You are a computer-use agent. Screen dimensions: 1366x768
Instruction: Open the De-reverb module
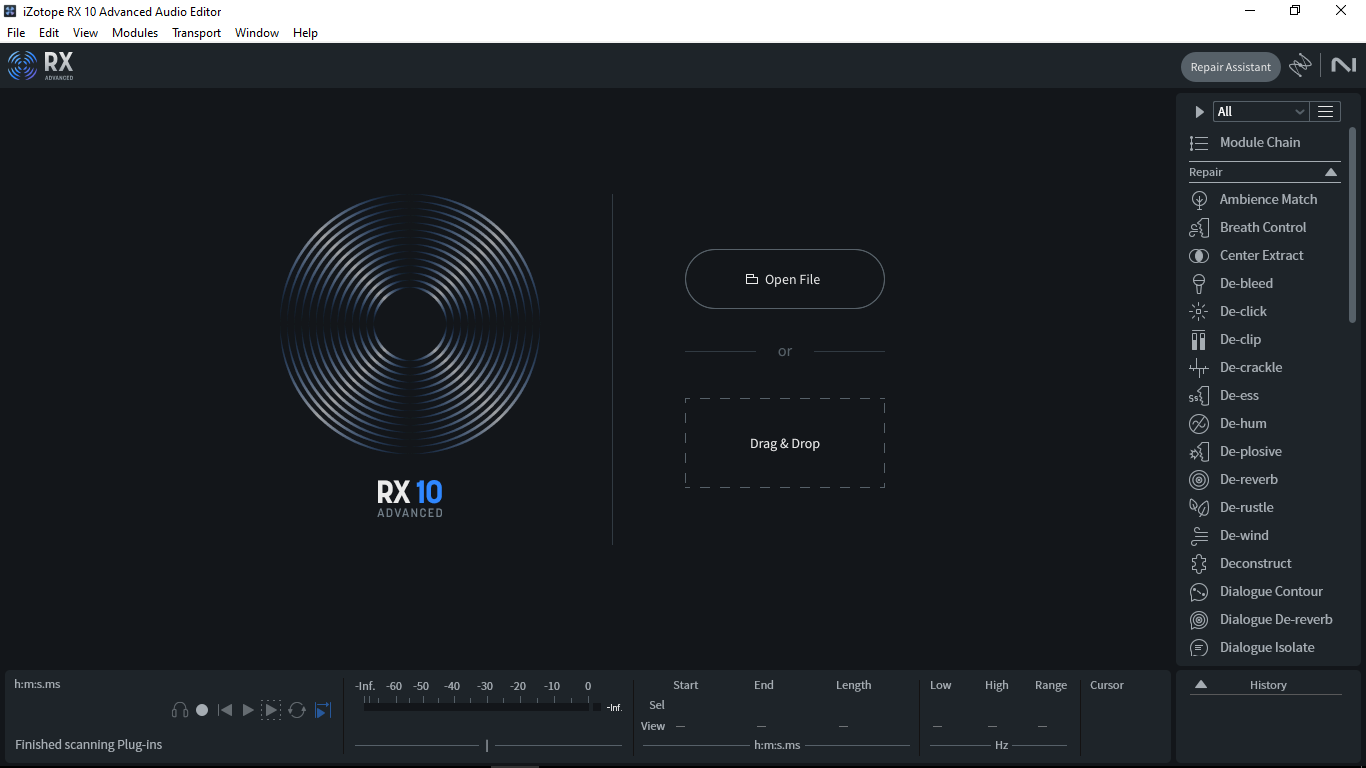point(1248,479)
